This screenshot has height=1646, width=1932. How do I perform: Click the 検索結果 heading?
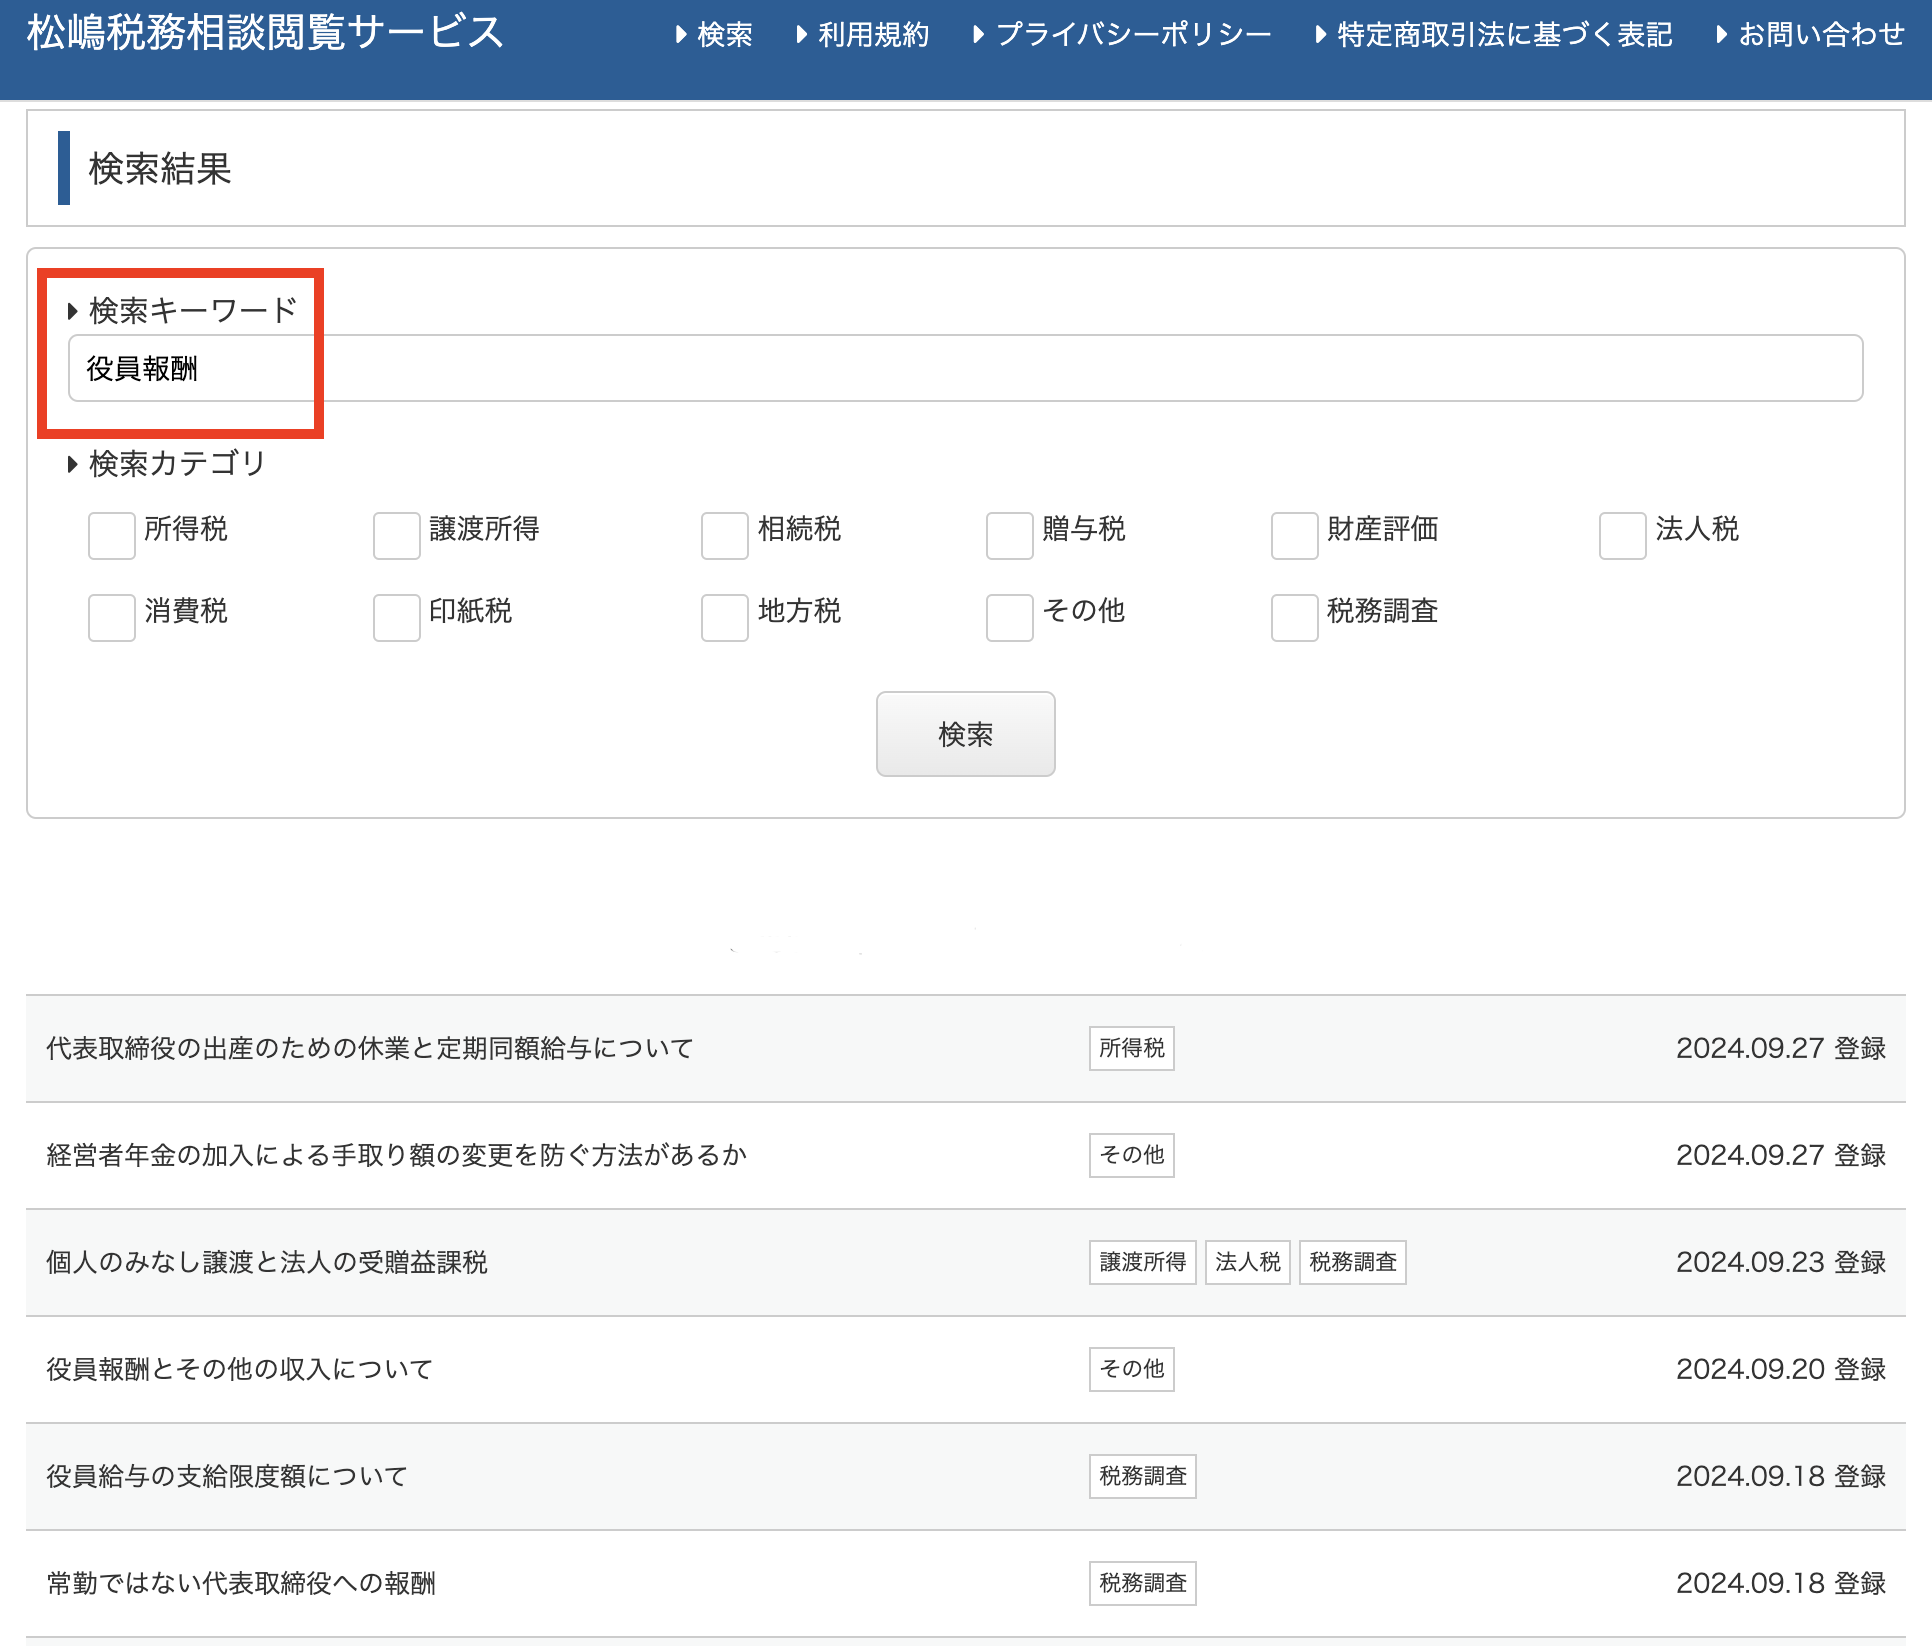pos(160,168)
